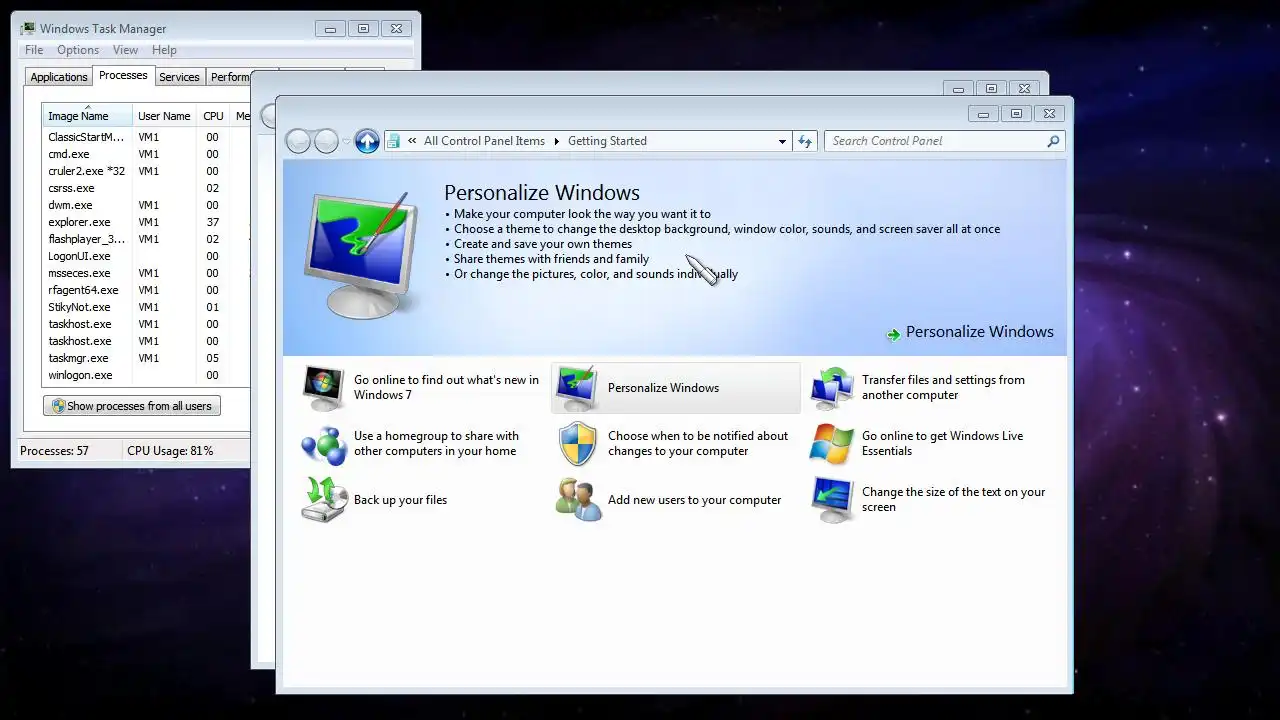Select the ClassicStartM... process row
This screenshot has width=1280, height=720.
145,137
